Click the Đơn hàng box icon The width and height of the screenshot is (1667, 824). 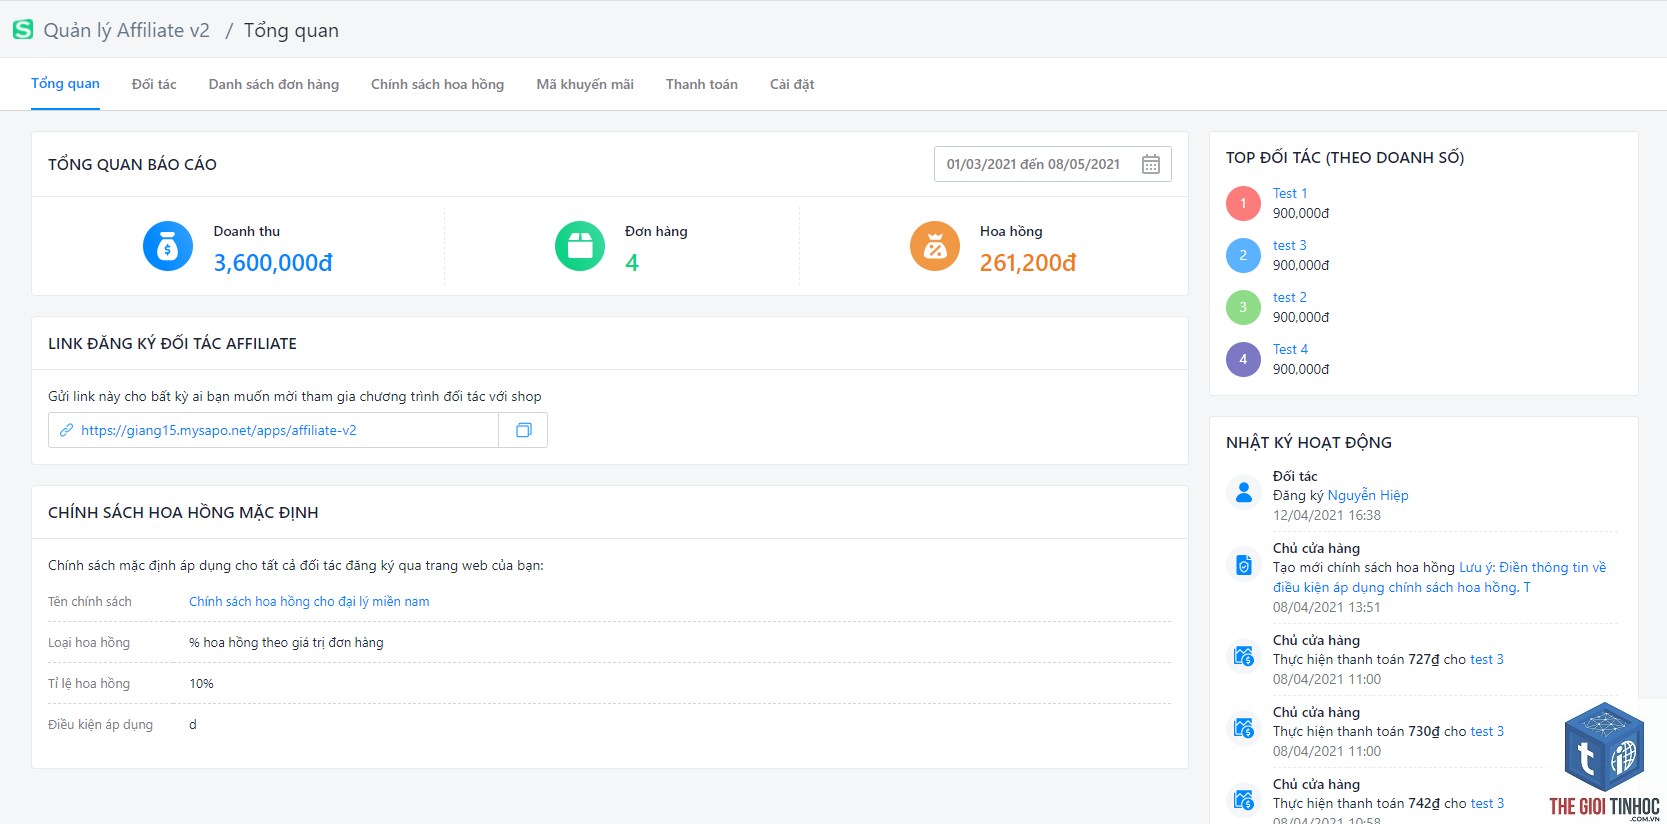point(580,246)
